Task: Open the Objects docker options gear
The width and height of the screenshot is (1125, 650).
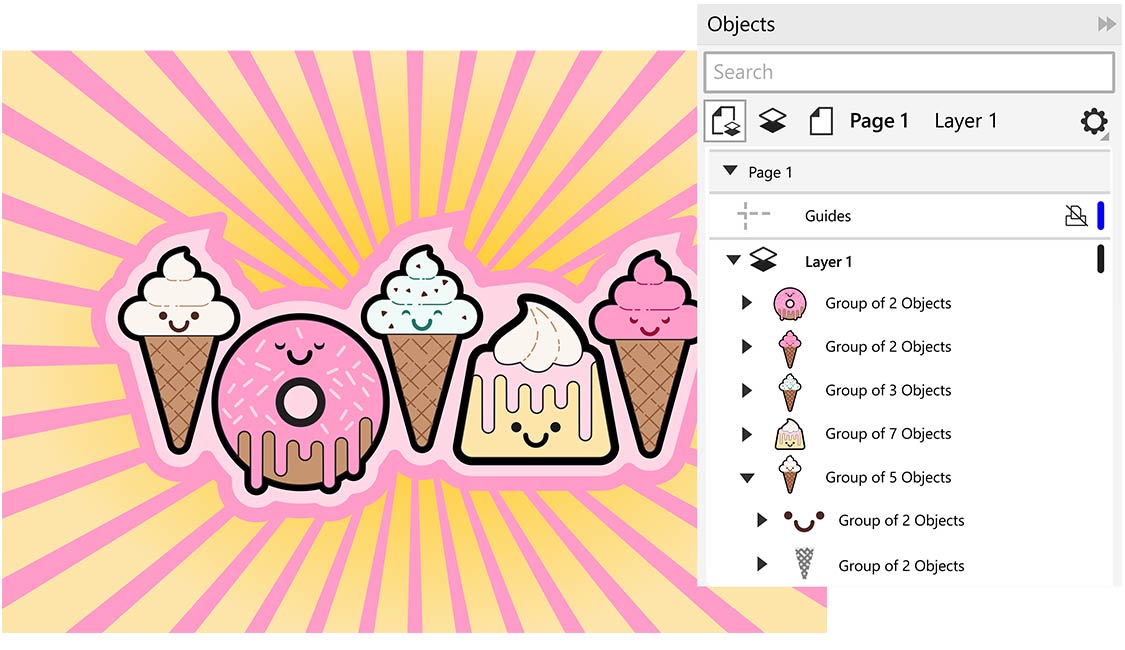Action: click(1093, 122)
